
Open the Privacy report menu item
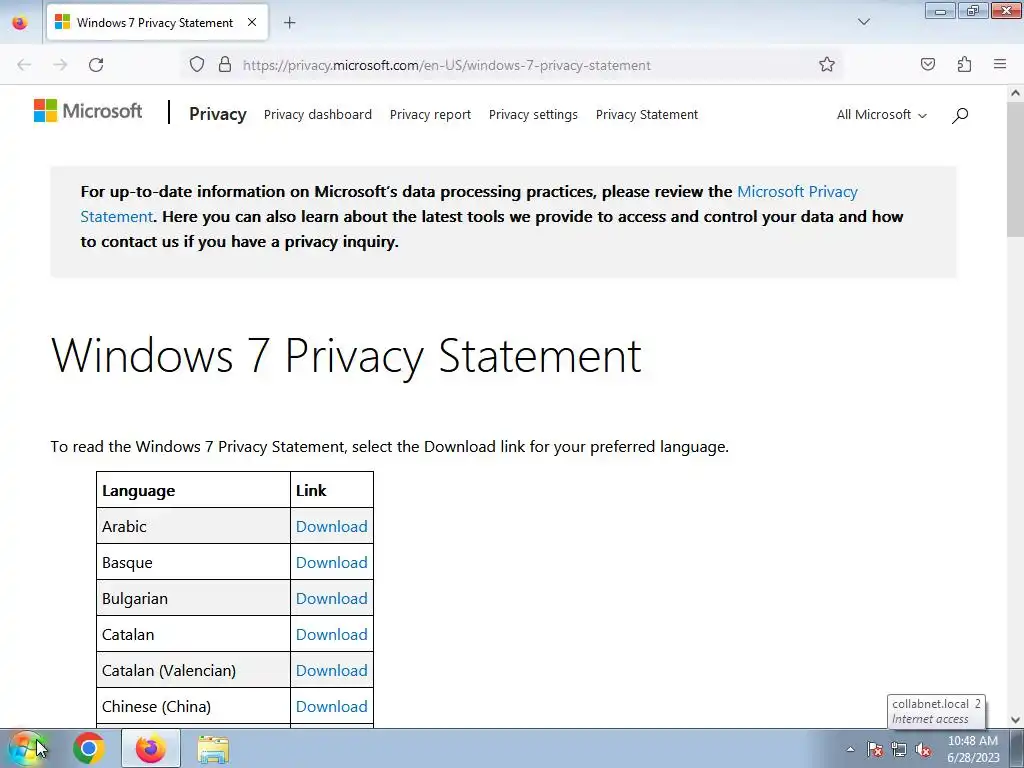pos(430,115)
